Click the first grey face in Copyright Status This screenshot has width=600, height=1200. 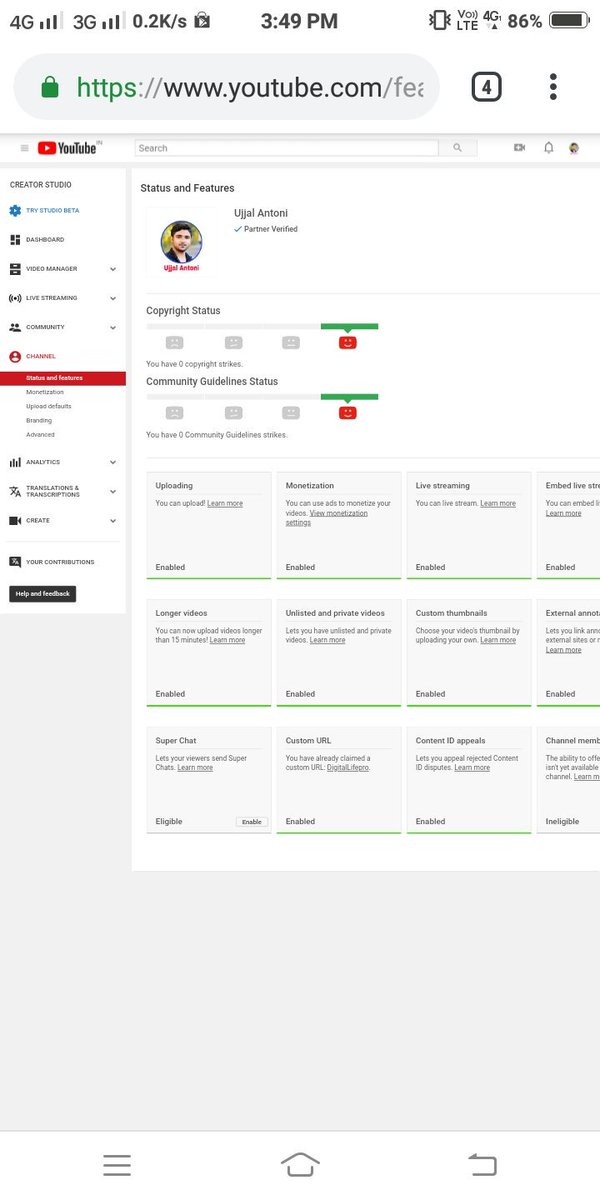[x=174, y=342]
